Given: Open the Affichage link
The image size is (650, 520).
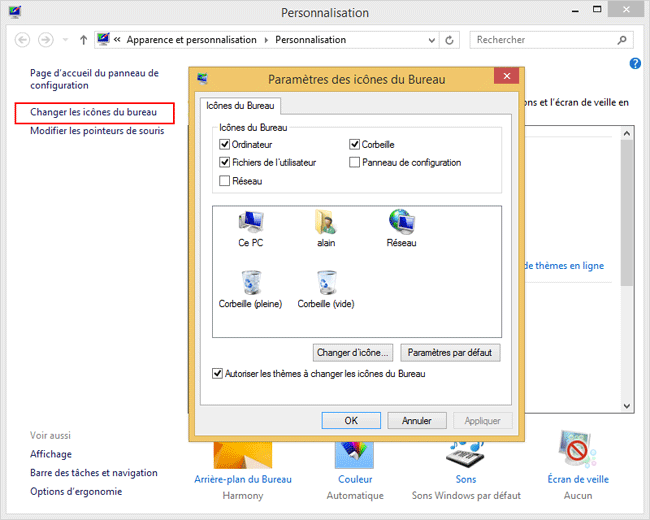Looking at the screenshot, I should [51, 454].
